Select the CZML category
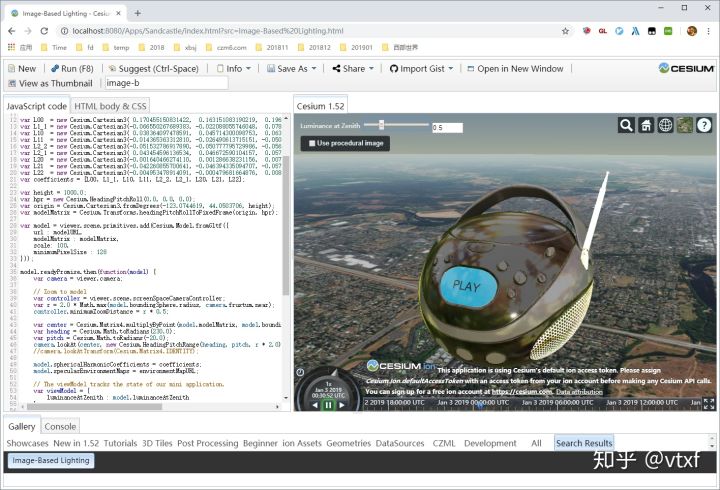720x490 pixels. tap(444, 443)
